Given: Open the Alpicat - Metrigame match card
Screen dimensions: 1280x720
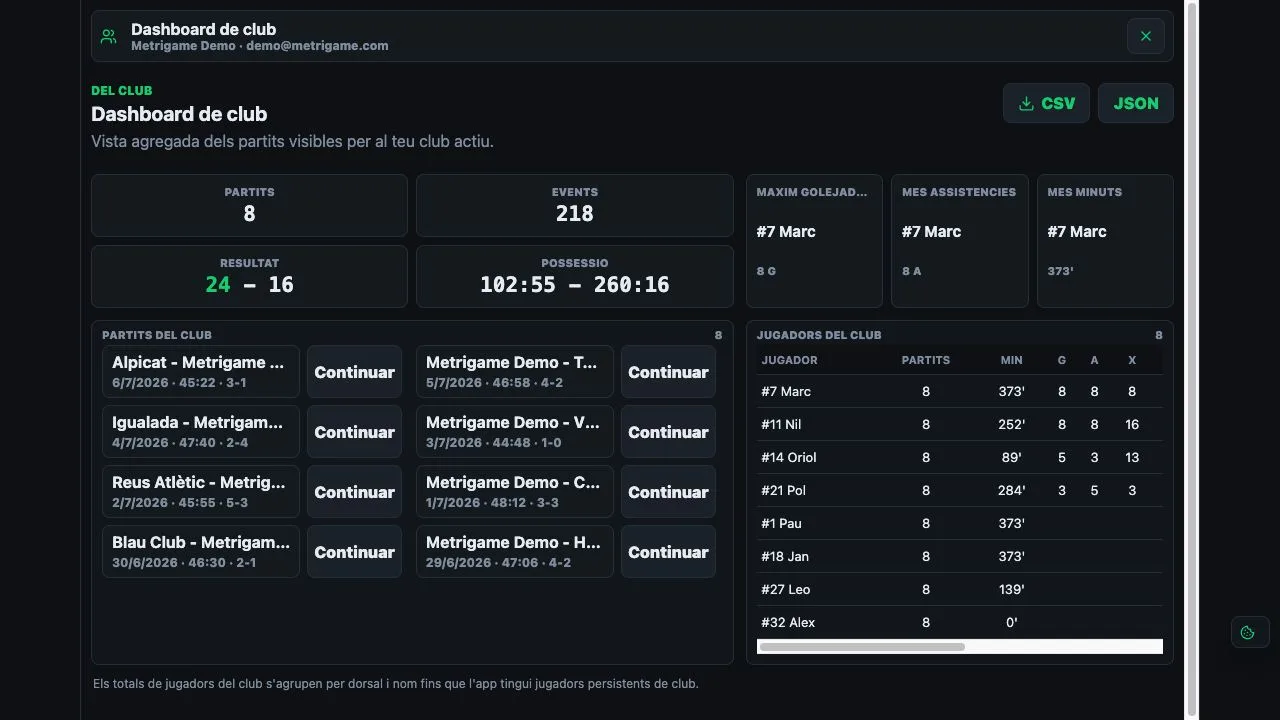Looking at the screenshot, I should (201, 372).
